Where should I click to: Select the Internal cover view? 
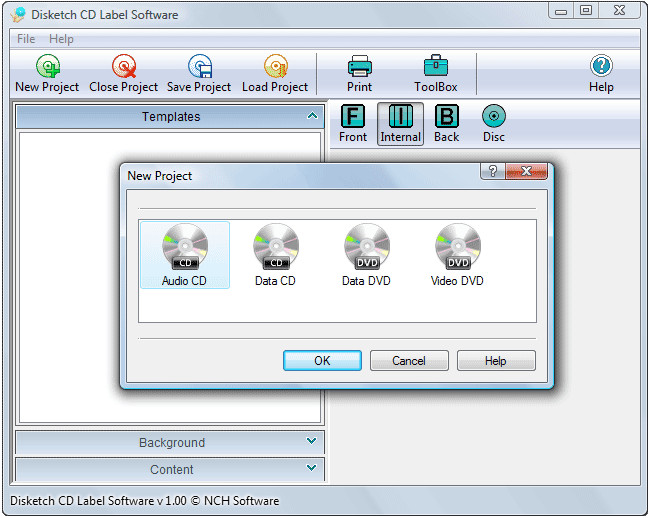[400, 124]
